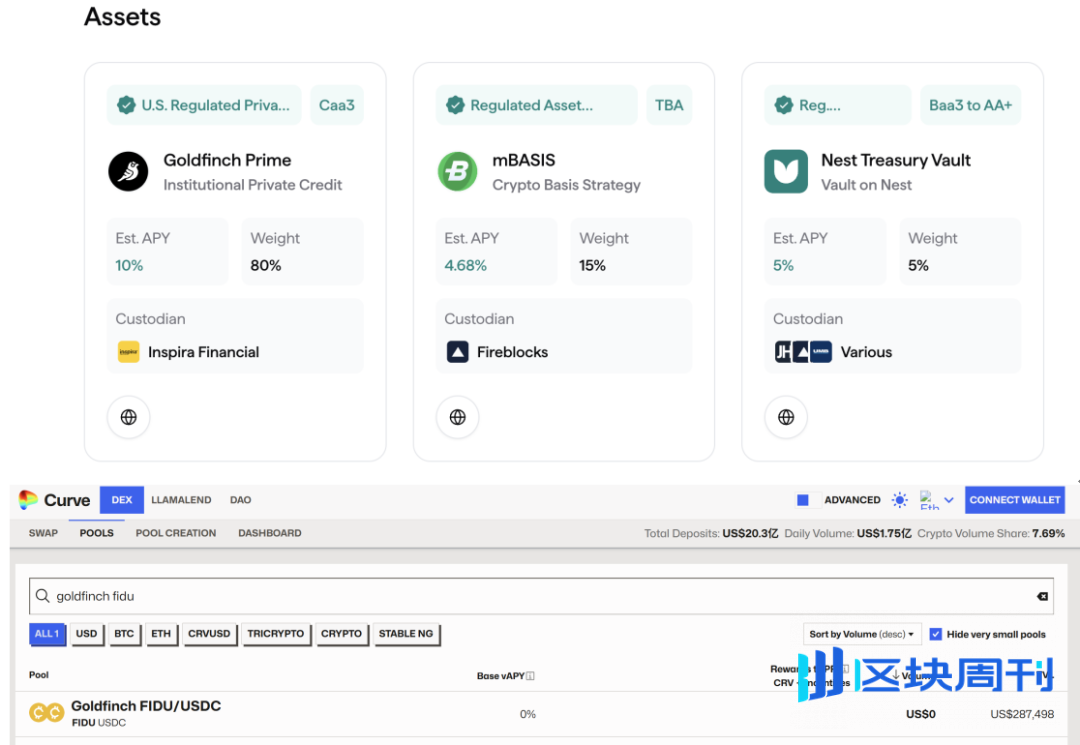Select the POOLS menu item

(96, 533)
